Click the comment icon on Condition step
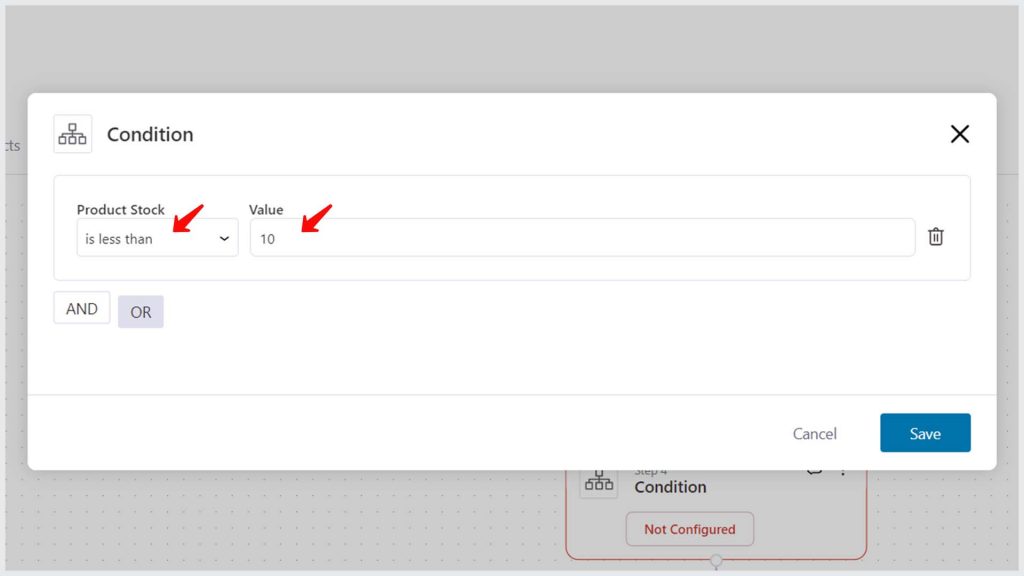1024x576 pixels. pos(814,472)
